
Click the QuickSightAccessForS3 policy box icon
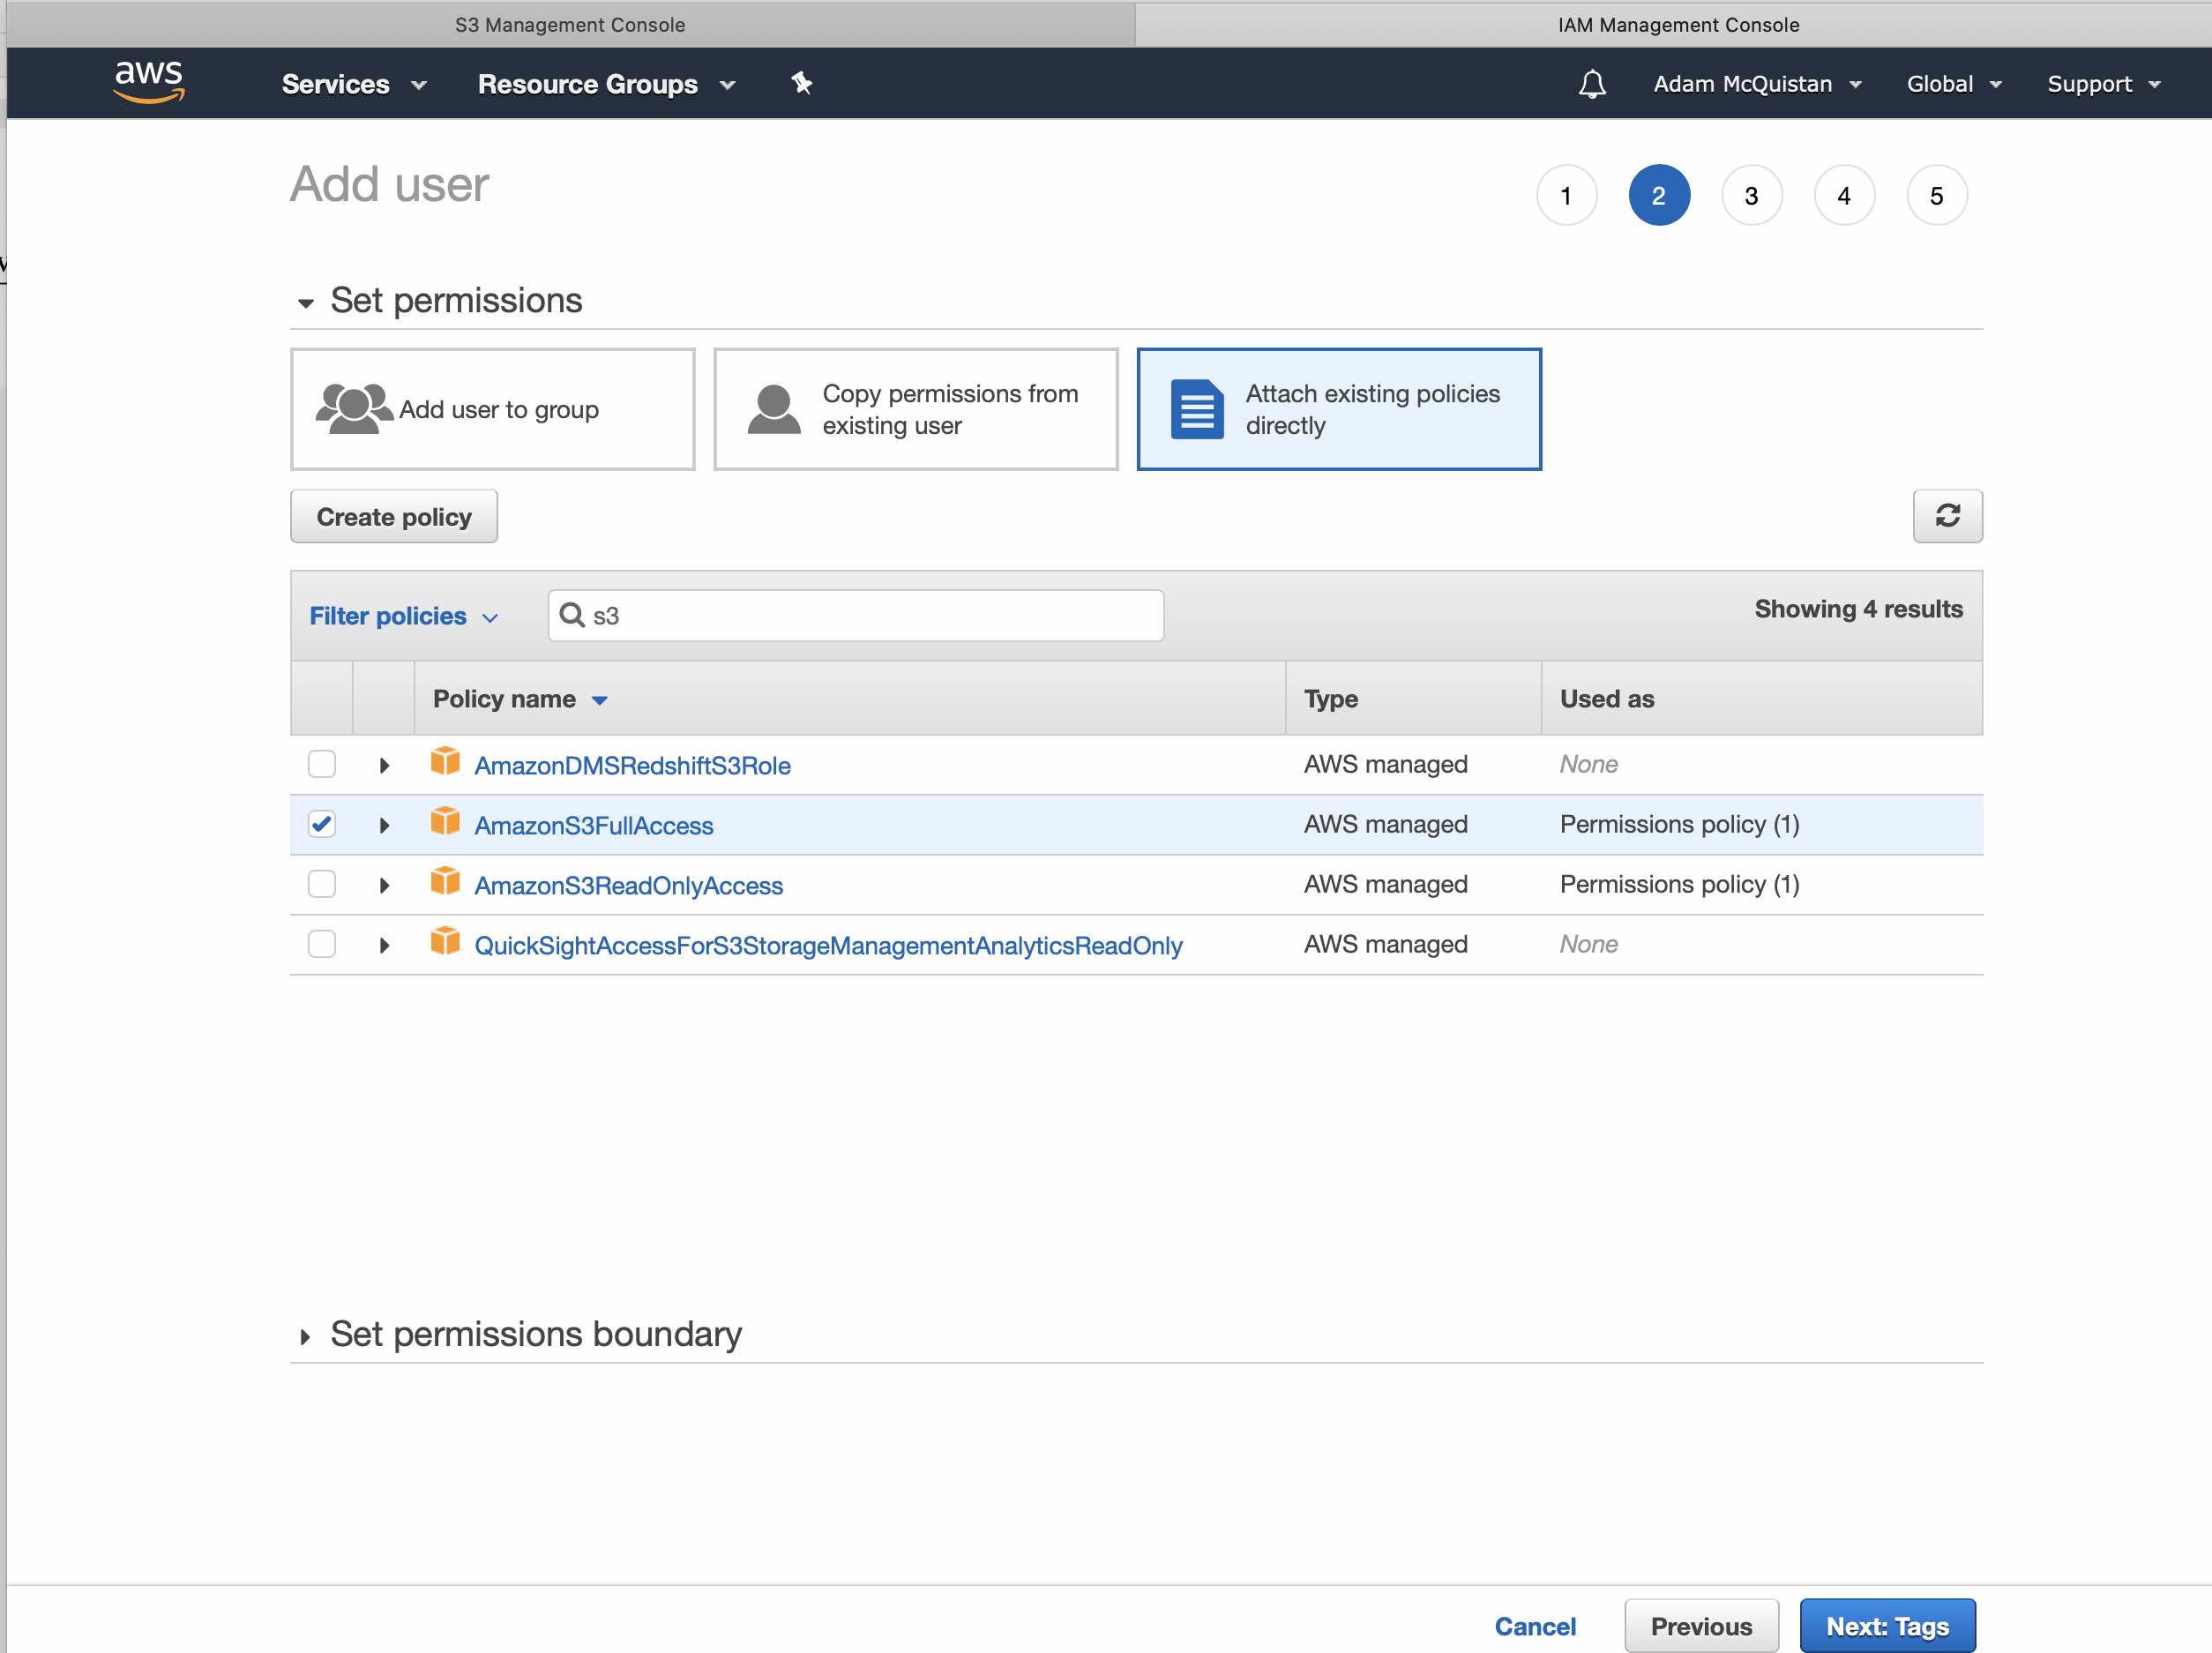click(445, 942)
